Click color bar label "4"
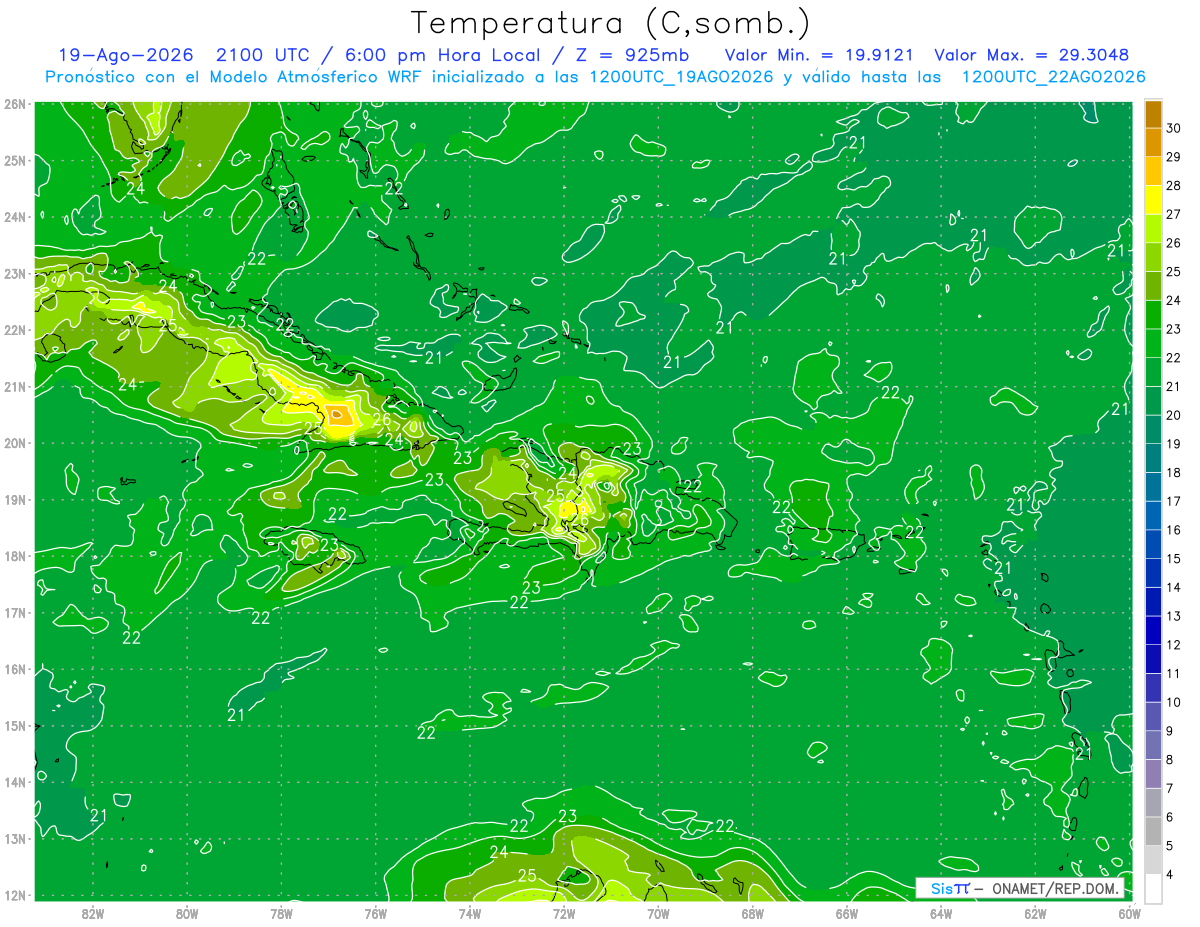The height and width of the screenshot is (927, 1200). pos(1171,874)
